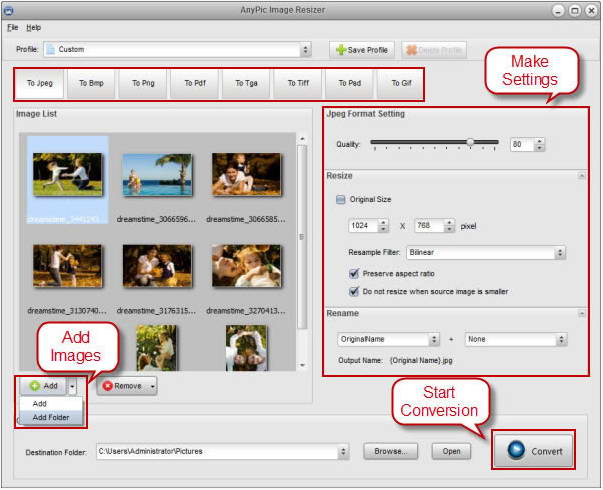
Task: Click the Quality value field showing 80
Action: 522,145
